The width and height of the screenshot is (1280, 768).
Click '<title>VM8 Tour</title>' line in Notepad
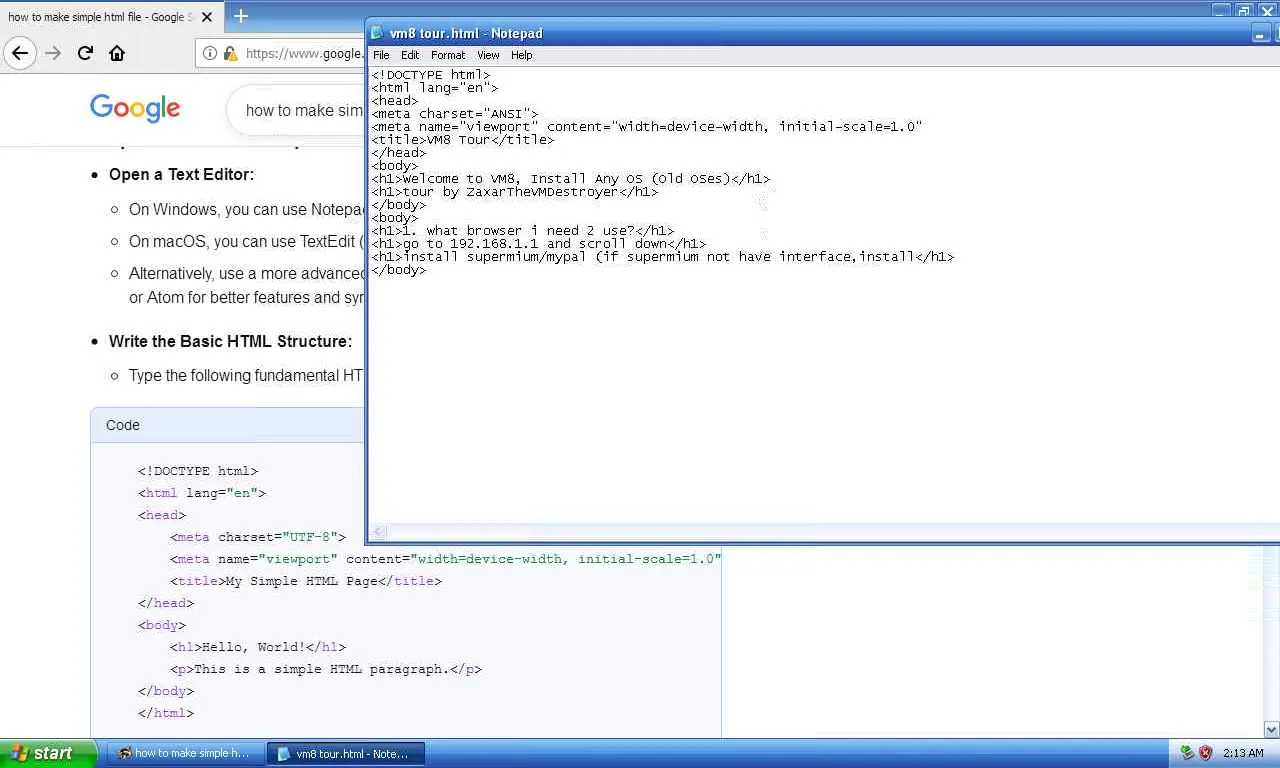pos(462,140)
